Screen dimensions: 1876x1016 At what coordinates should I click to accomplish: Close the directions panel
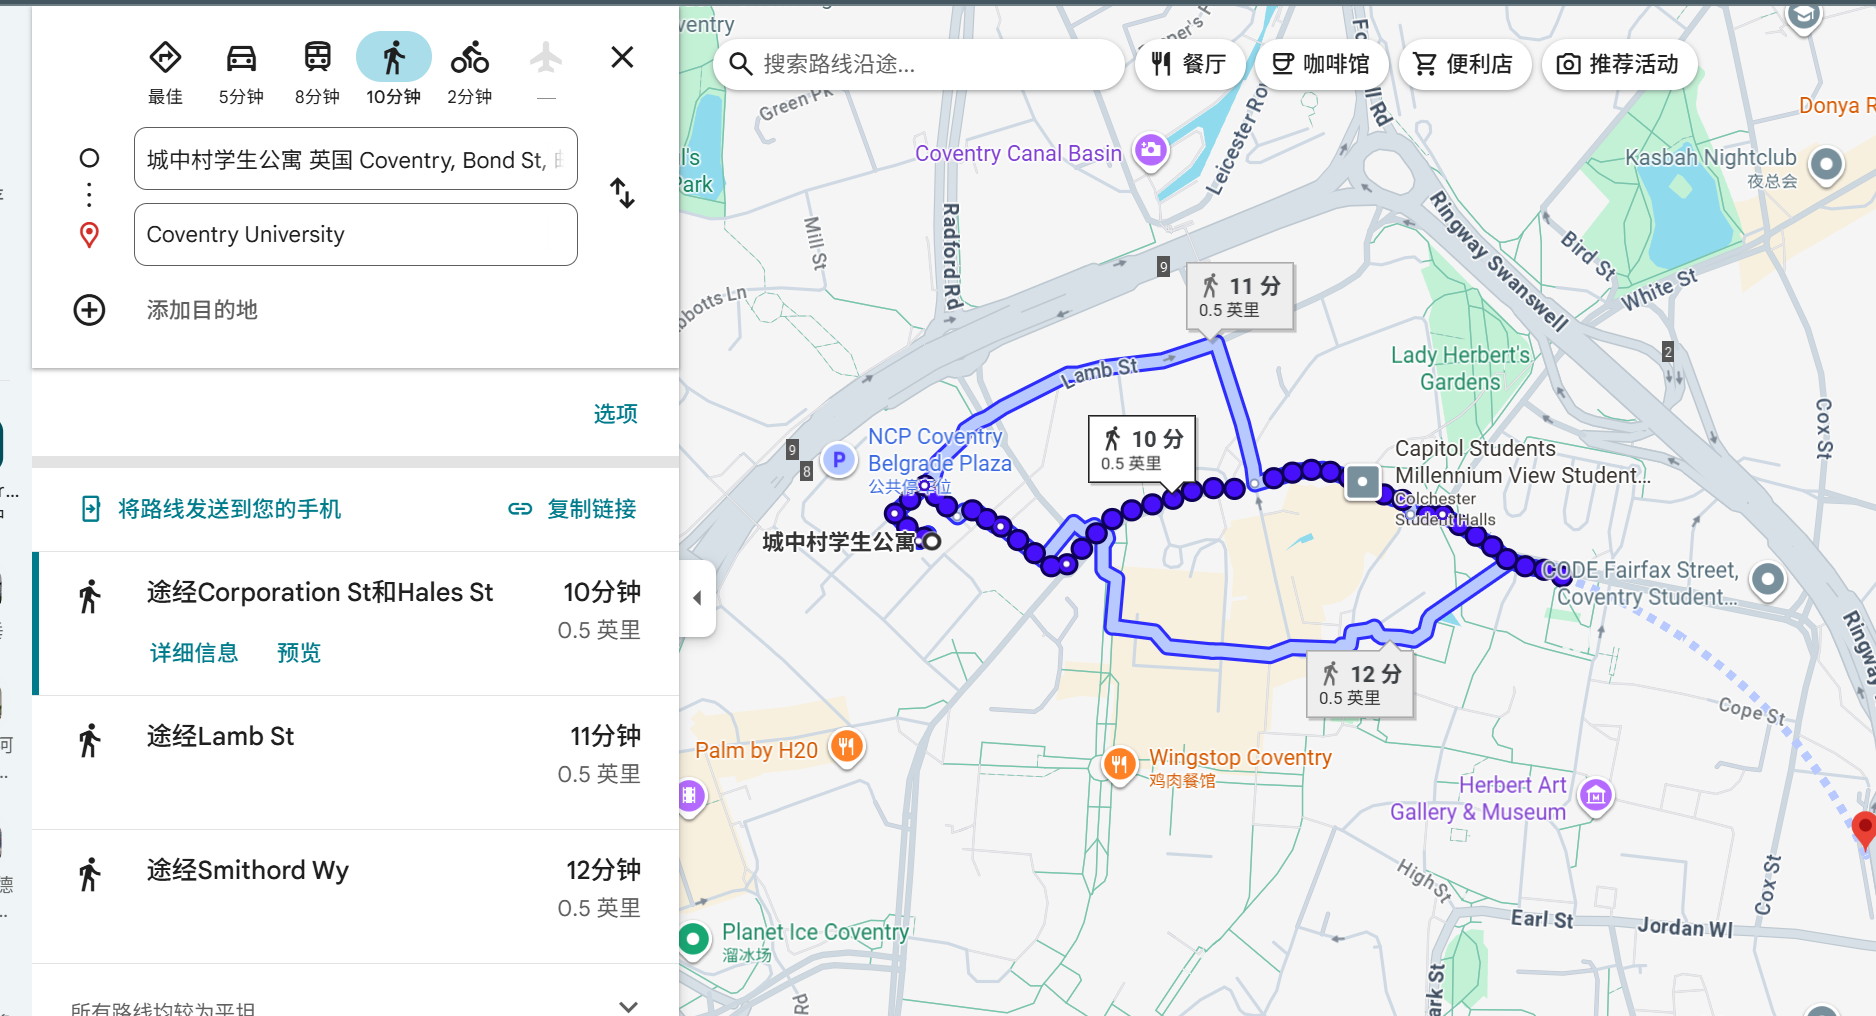pyautogui.click(x=622, y=57)
